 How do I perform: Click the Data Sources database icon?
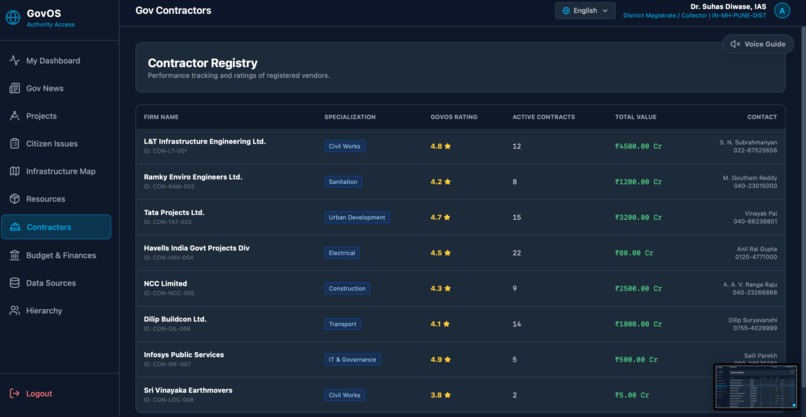15,283
